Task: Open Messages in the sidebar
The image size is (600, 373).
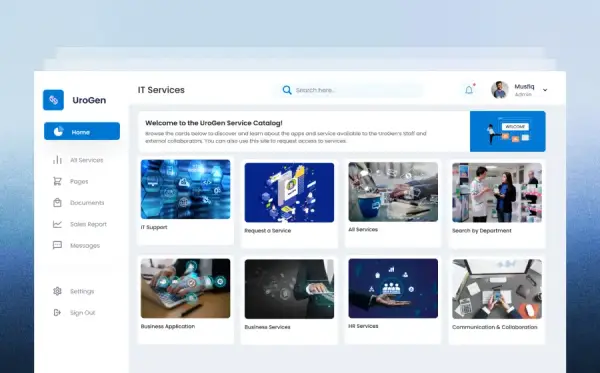Action: click(x=85, y=246)
